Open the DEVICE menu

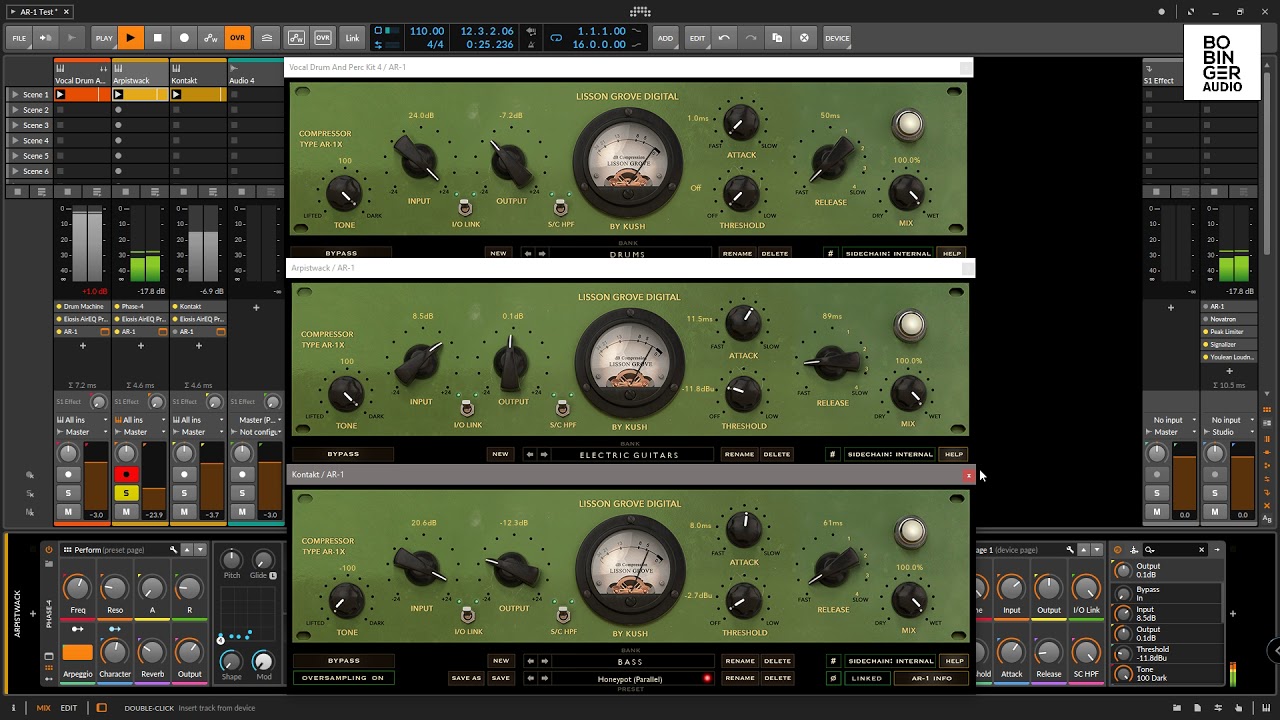[837, 38]
